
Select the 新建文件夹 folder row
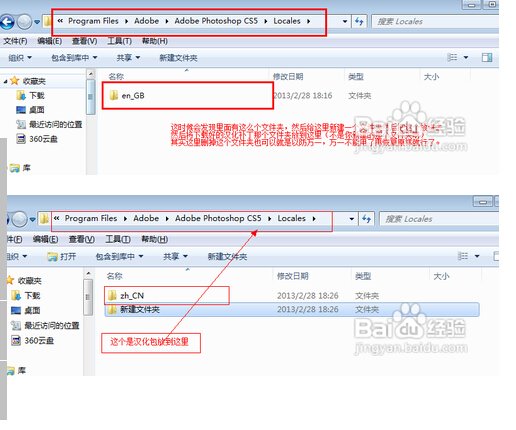pyautogui.click(x=292, y=310)
